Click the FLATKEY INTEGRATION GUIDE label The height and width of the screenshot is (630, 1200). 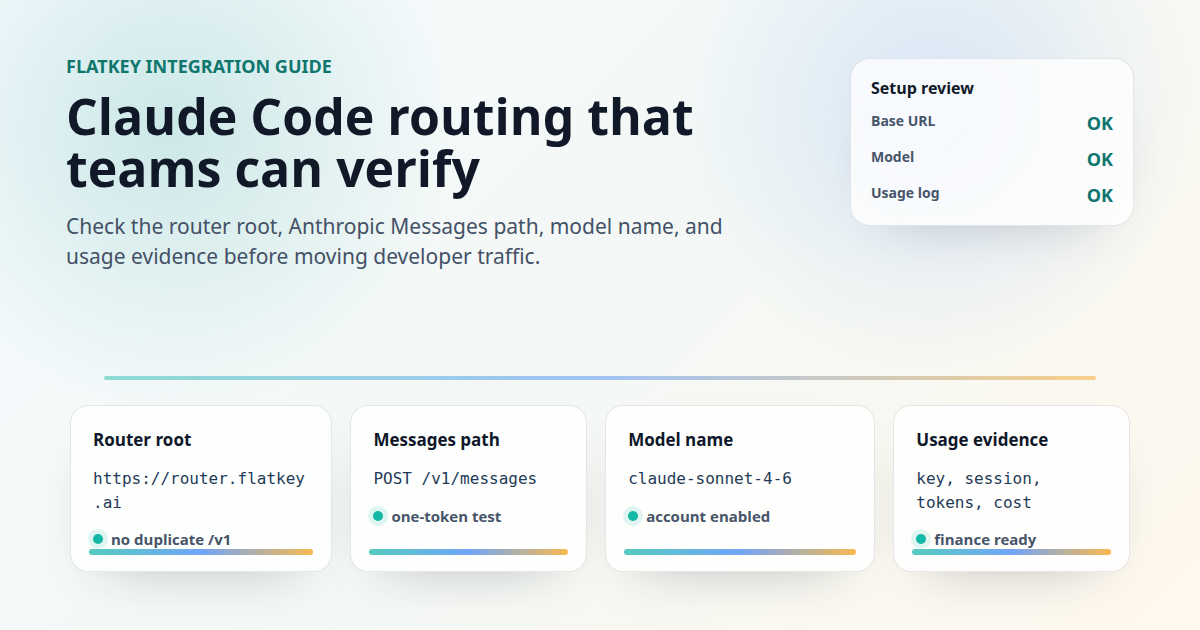(199, 67)
